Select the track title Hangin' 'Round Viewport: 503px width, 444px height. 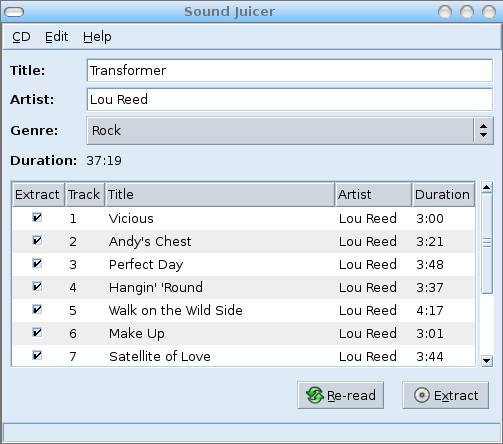click(x=156, y=288)
